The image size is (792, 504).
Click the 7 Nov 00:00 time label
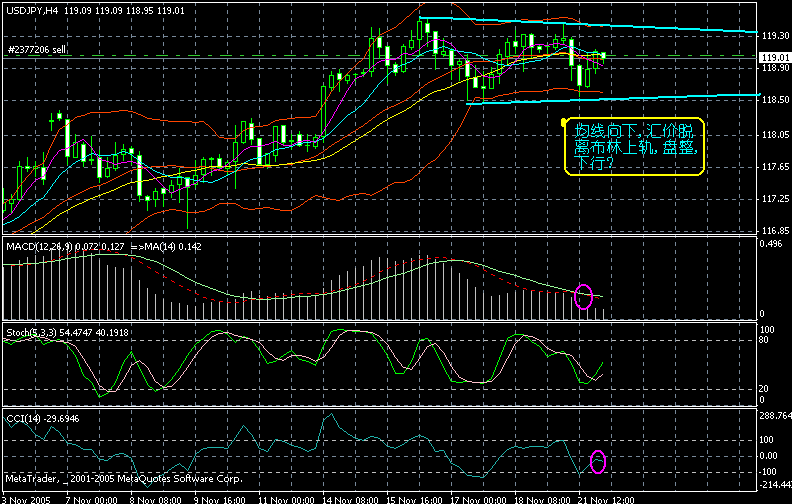91,500
